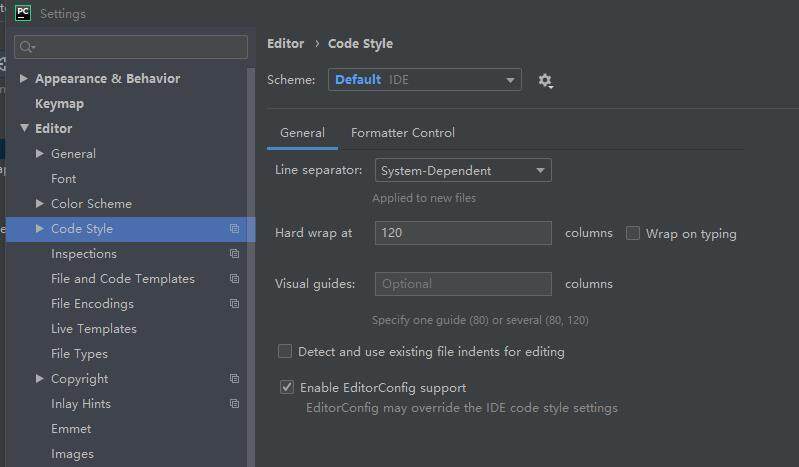Image resolution: width=799 pixels, height=467 pixels.
Task: Open the Keymap settings page
Action: [59, 104]
